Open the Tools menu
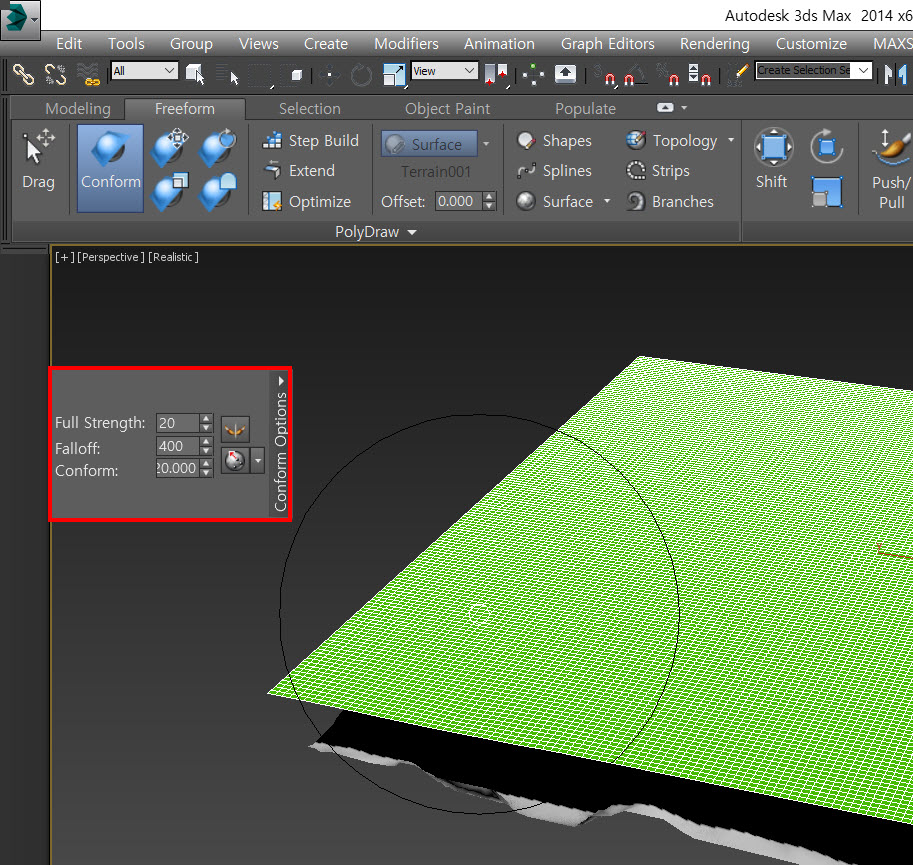The image size is (913, 865). [x=126, y=44]
